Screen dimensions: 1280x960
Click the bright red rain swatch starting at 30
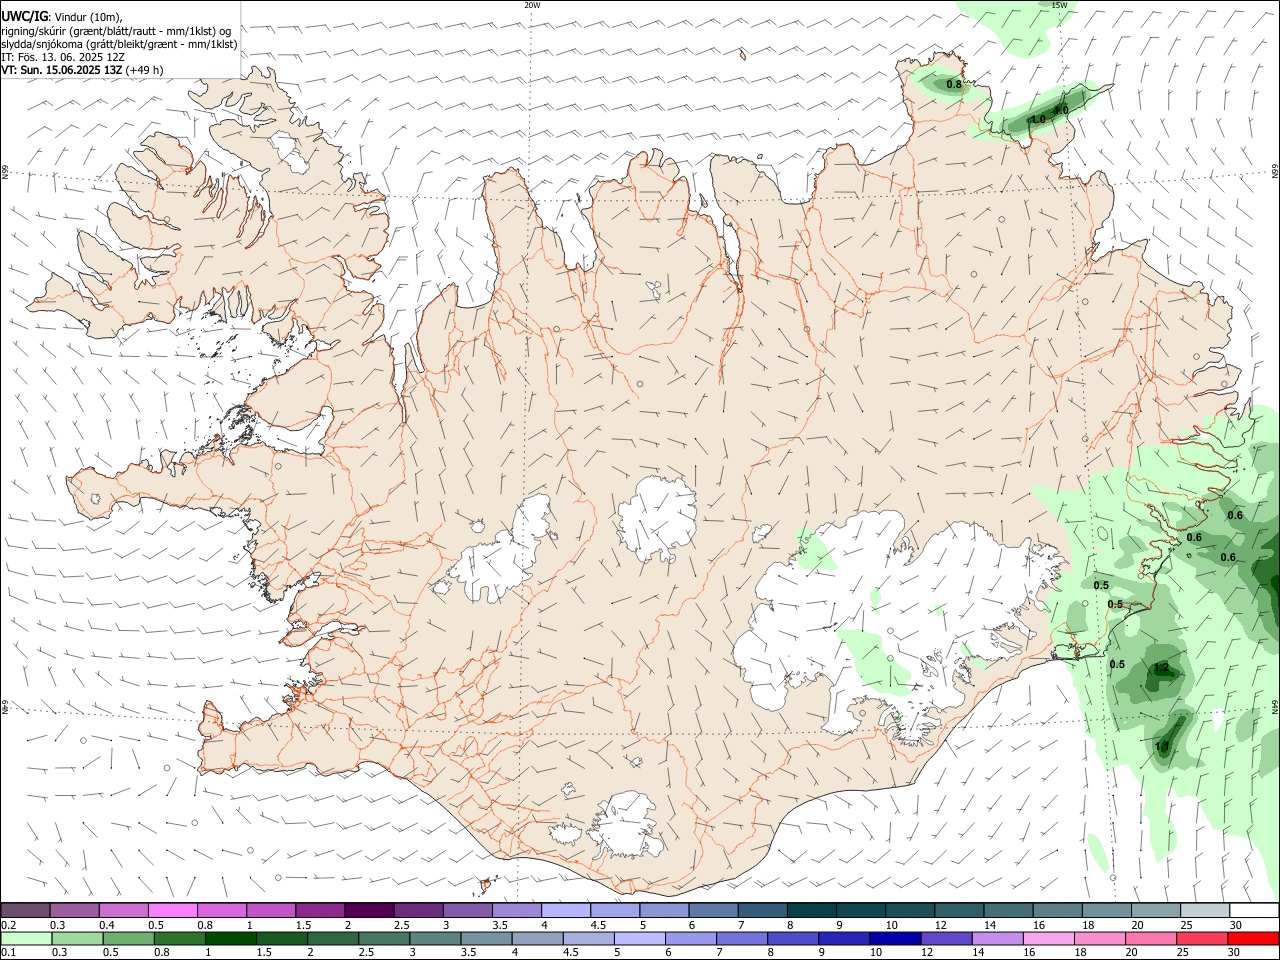[x=1252, y=938]
